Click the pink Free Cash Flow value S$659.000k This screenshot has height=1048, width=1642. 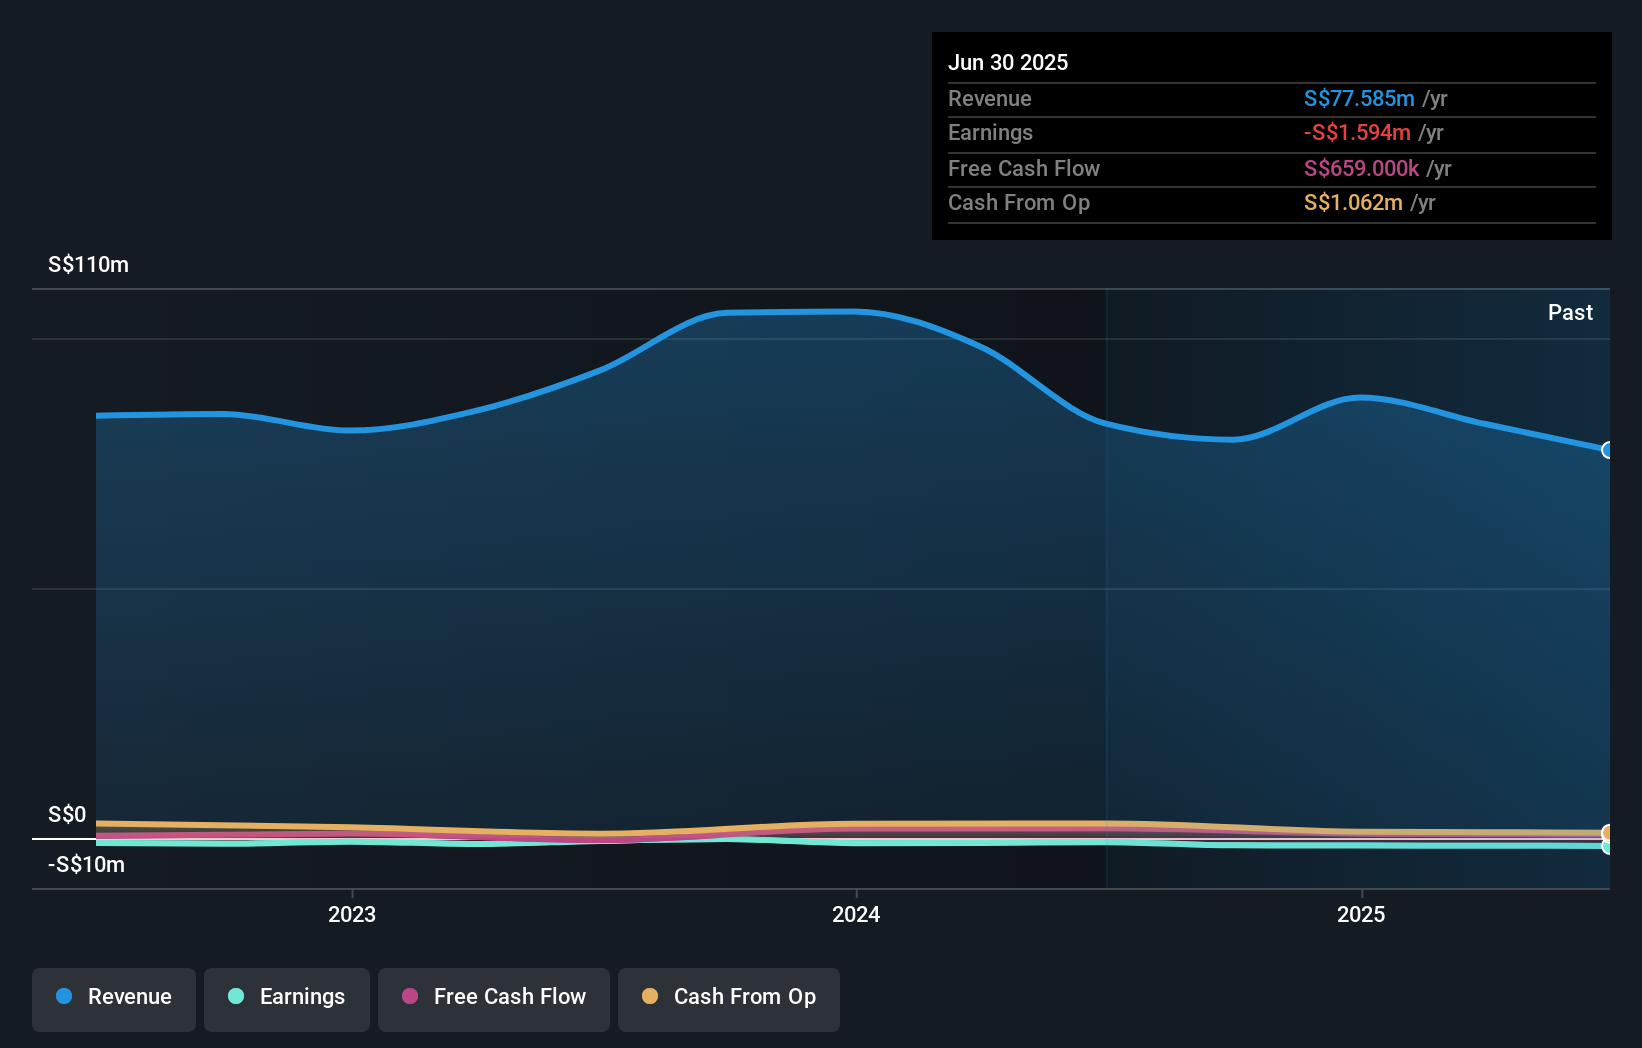pos(1360,168)
